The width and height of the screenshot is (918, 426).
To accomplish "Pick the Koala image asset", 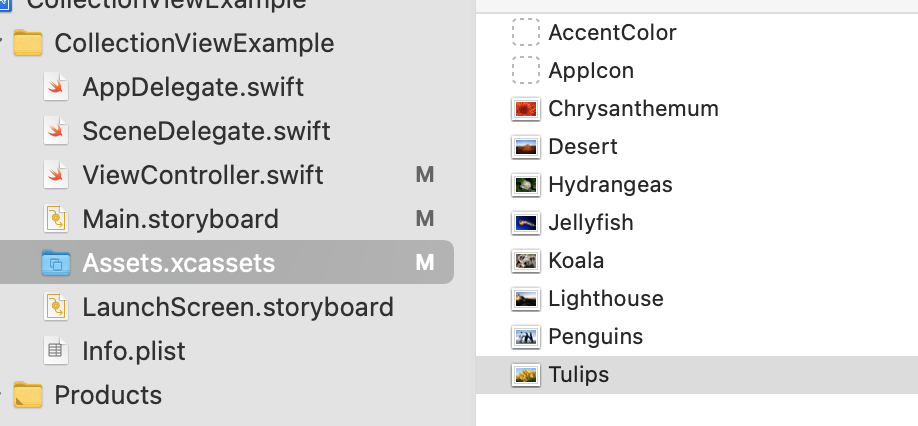I will pos(576,261).
